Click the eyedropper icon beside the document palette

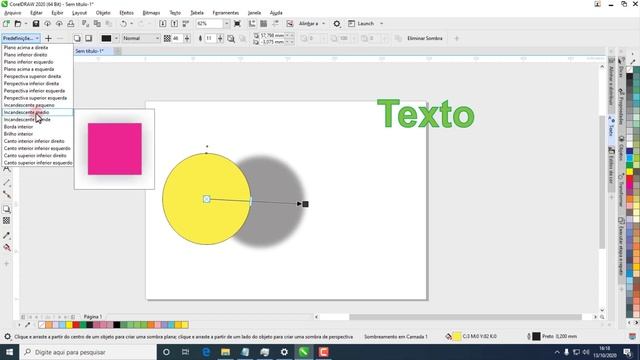(x=28, y=325)
